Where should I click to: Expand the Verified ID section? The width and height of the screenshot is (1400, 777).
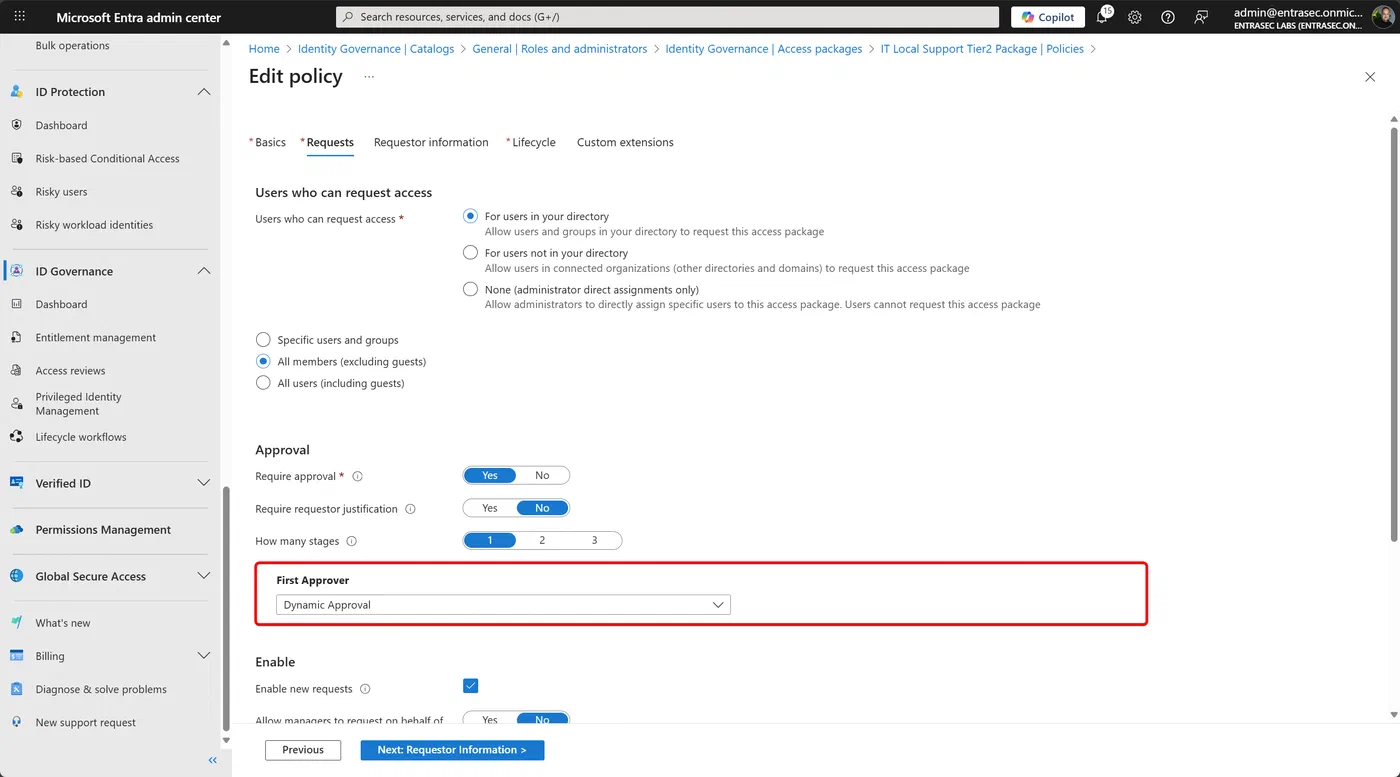point(204,483)
